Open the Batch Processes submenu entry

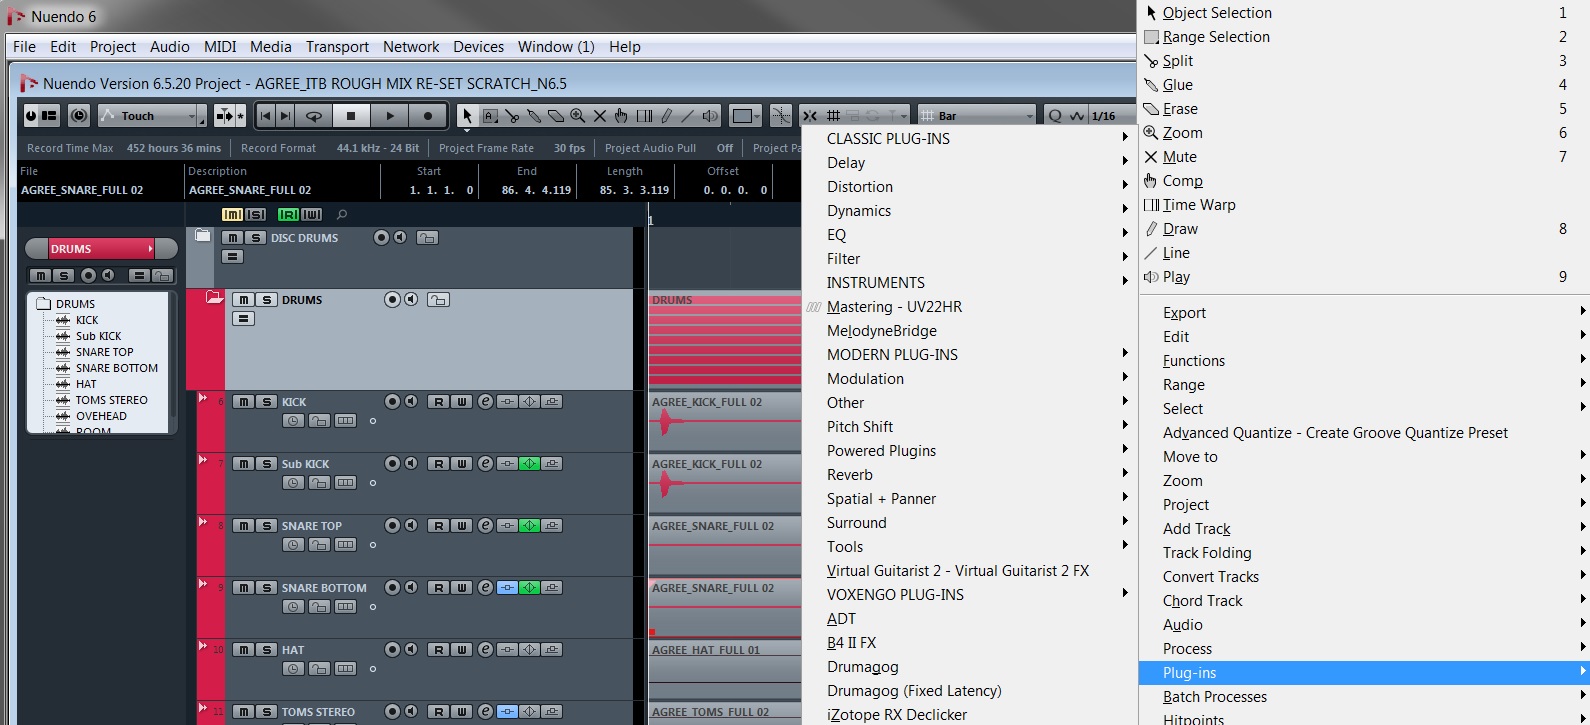(x=1364, y=697)
